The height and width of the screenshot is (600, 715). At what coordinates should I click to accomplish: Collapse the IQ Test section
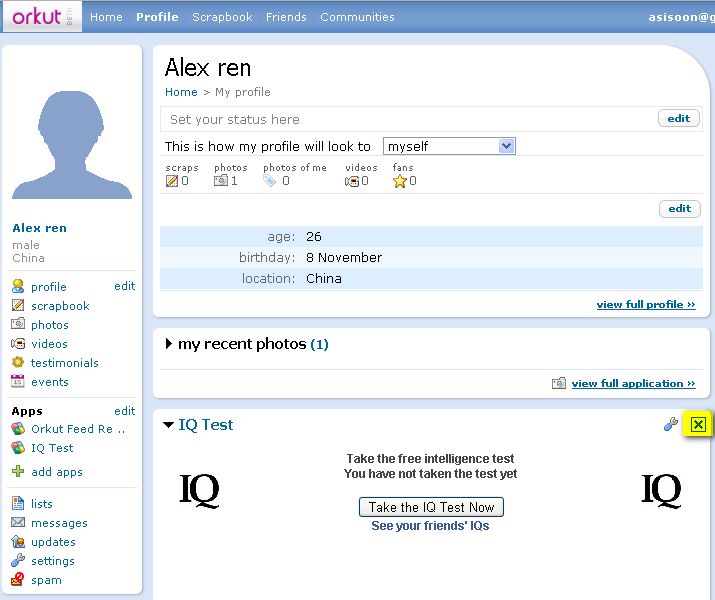tap(169, 425)
